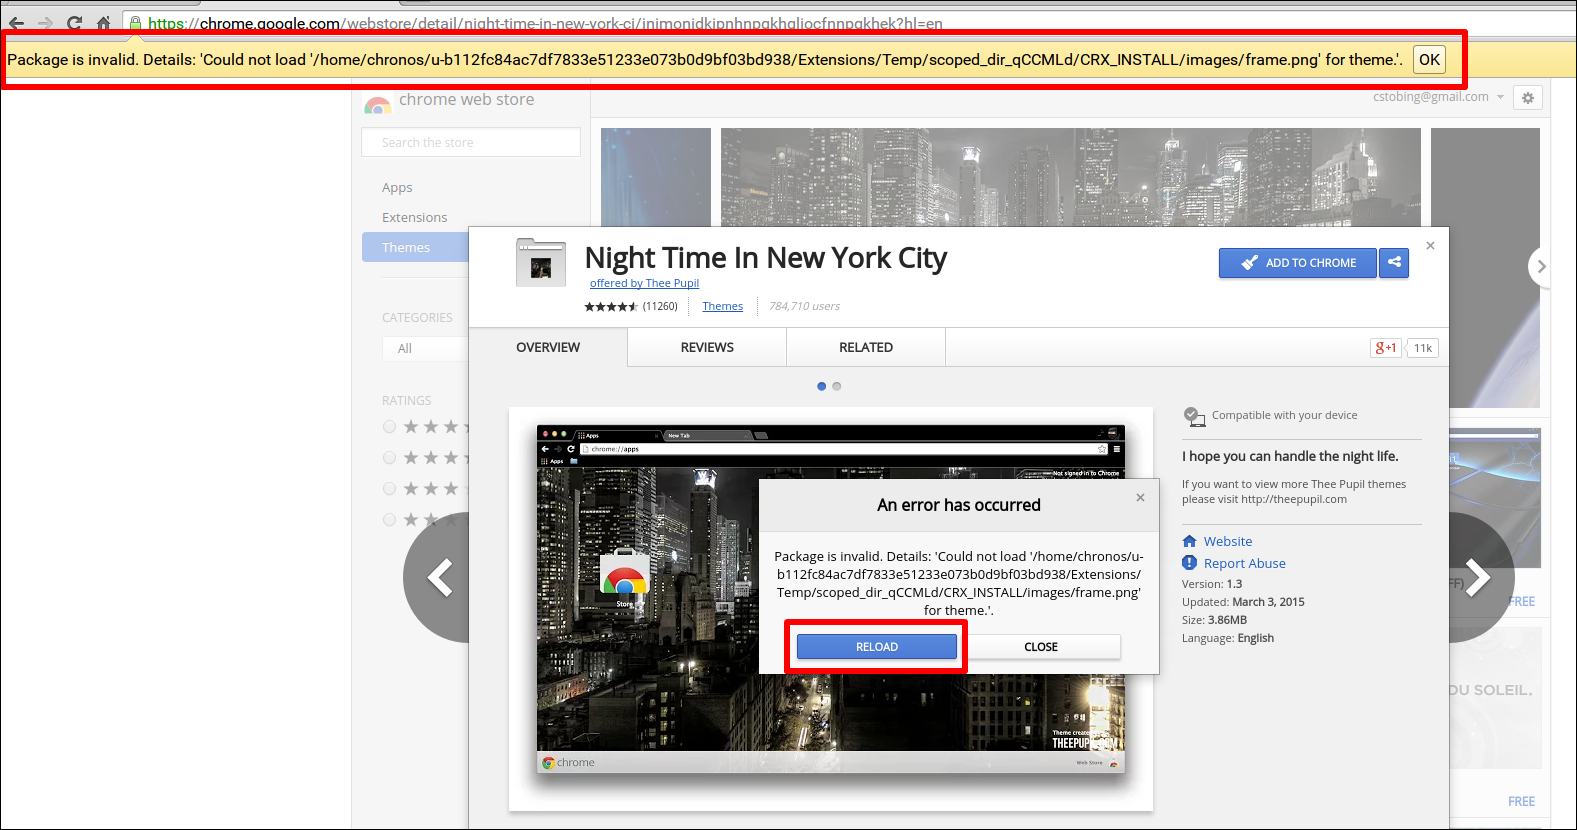Select the second screenshot carousel dot
This screenshot has width=1577, height=830.
click(x=837, y=386)
